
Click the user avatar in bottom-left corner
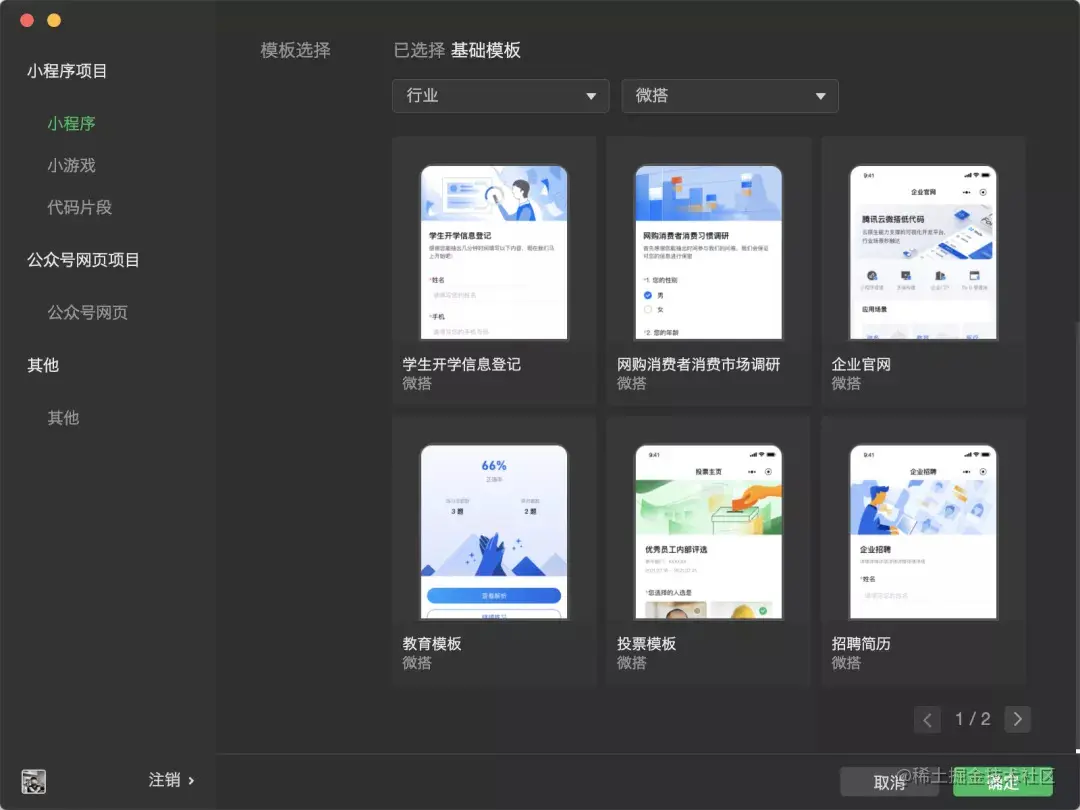tap(33, 781)
